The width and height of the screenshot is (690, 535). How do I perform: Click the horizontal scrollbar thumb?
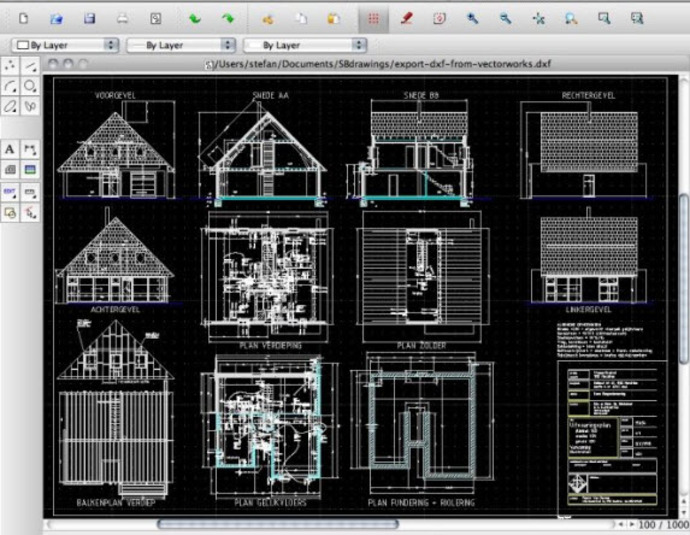click(x=278, y=524)
